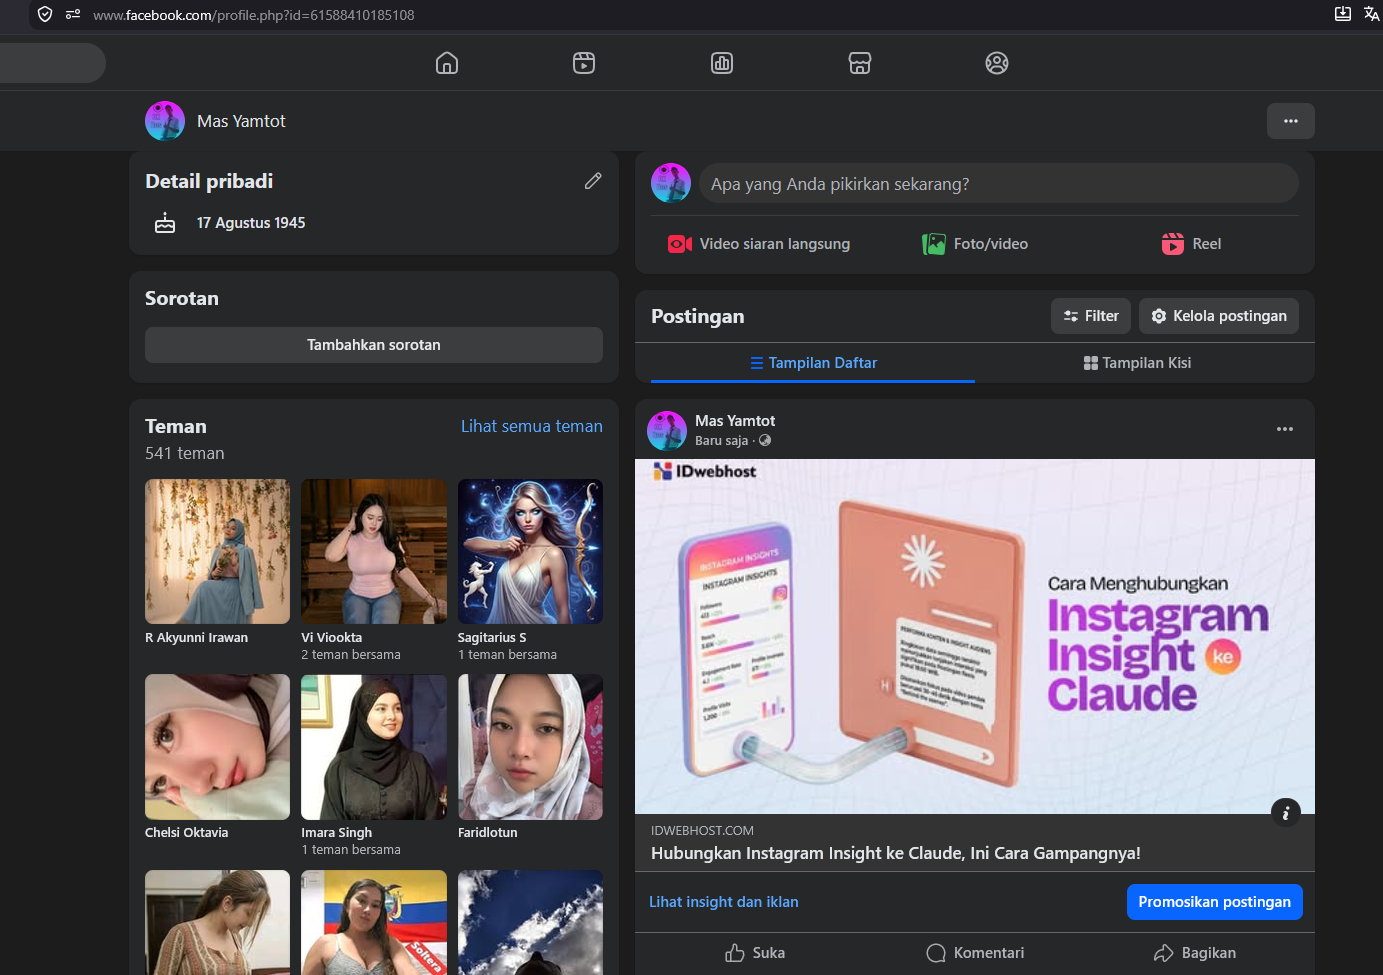The height and width of the screenshot is (975, 1383).
Task: Click the Chelsi Oktavia name link
Action: pyautogui.click(x=187, y=833)
